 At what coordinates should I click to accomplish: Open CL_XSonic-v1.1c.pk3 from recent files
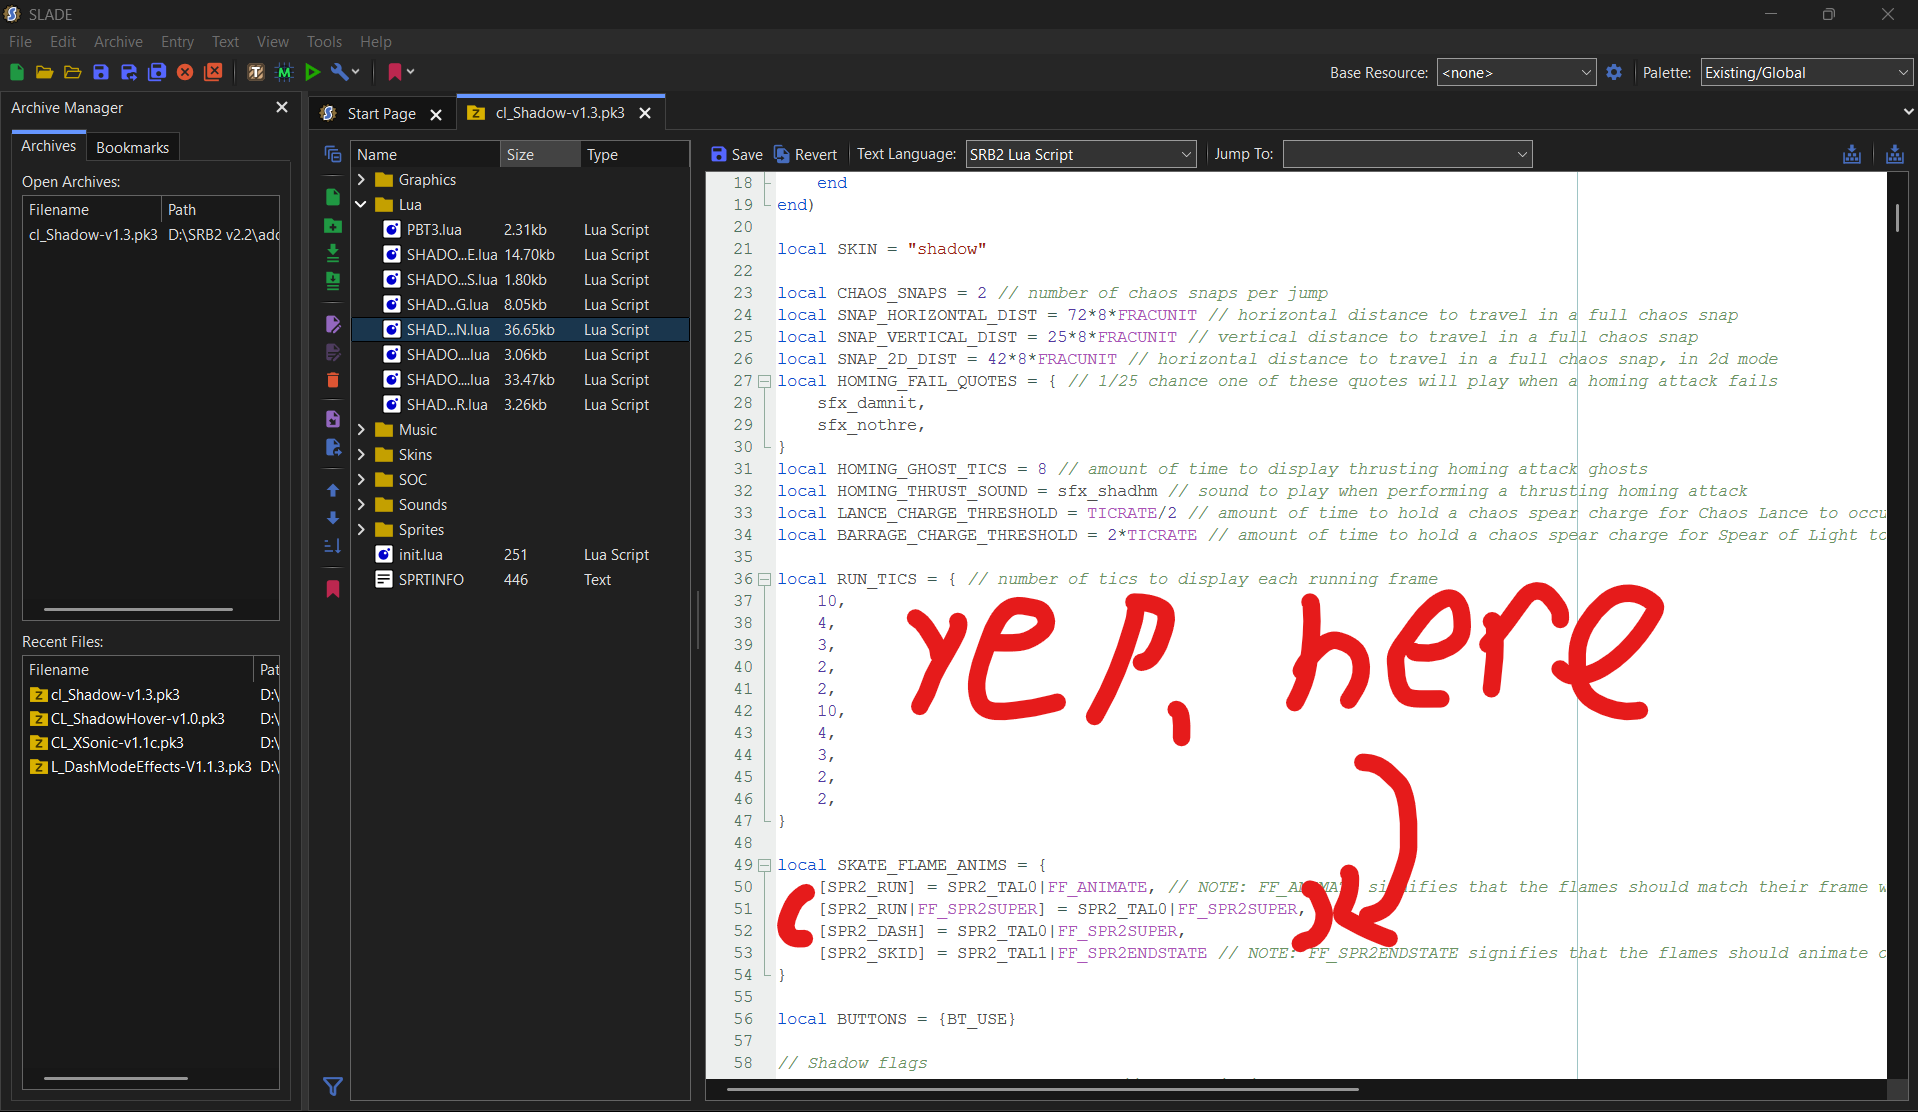point(151,743)
